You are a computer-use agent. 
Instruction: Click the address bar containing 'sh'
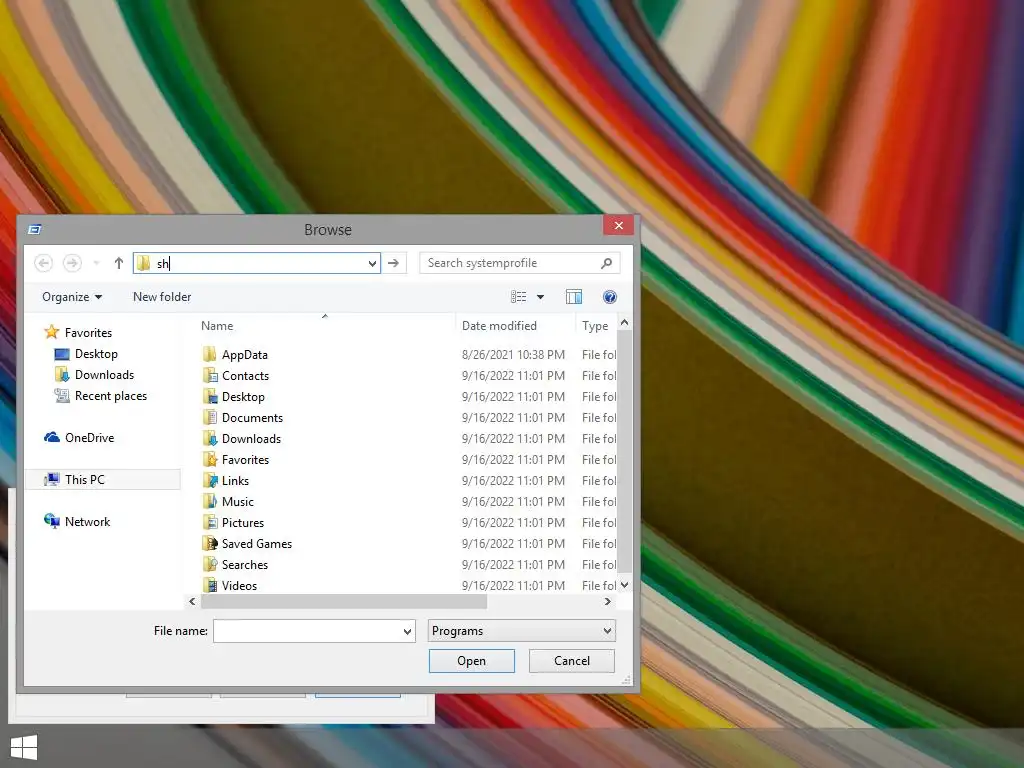(x=257, y=263)
